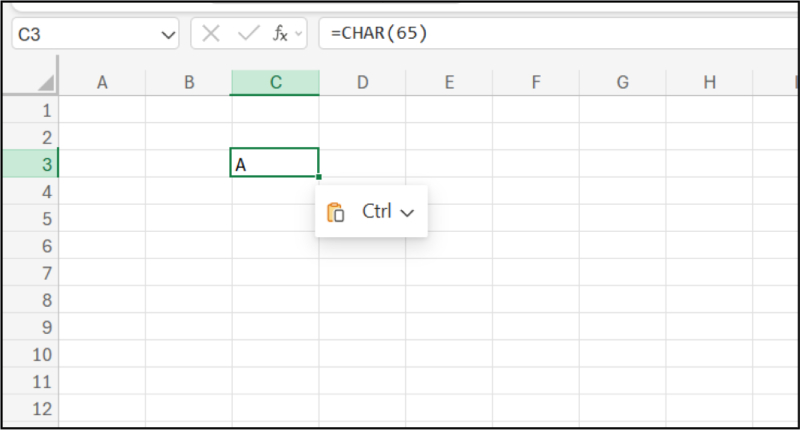Click cell C3 containing the letter A
The height and width of the screenshot is (430, 800).
tap(275, 163)
